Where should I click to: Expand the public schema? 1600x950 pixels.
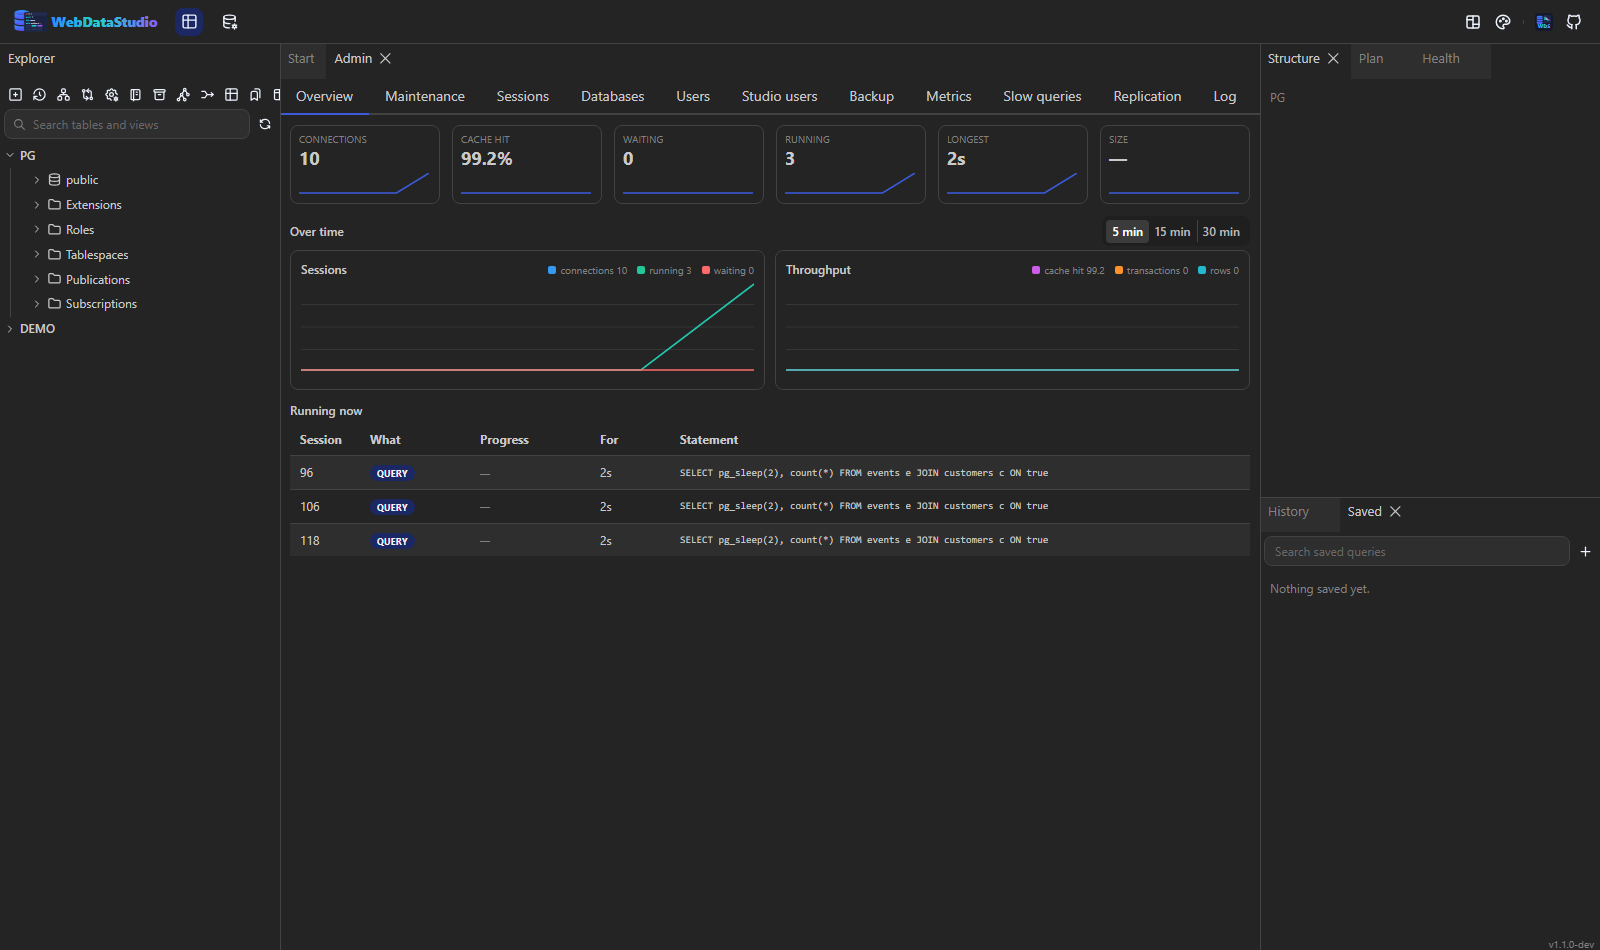pyautogui.click(x=37, y=180)
